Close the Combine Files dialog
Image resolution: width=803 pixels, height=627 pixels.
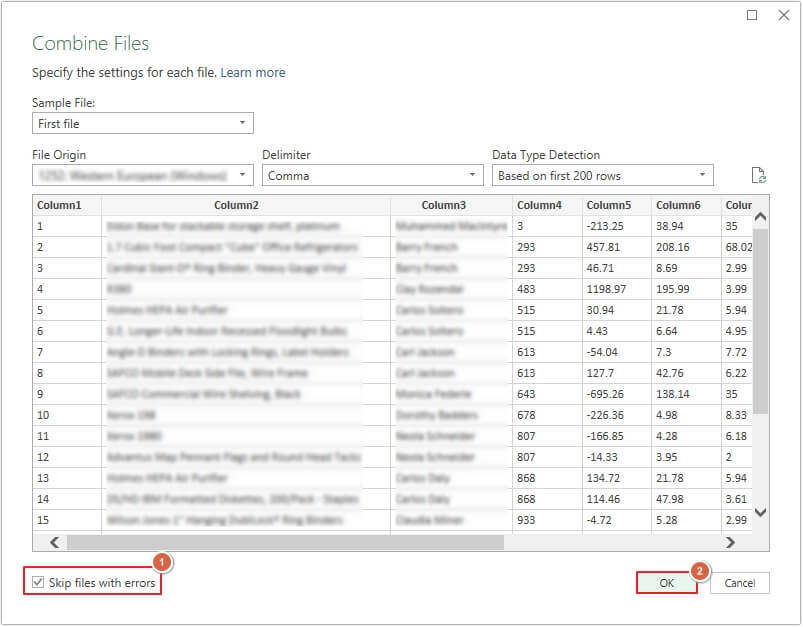pos(782,15)
